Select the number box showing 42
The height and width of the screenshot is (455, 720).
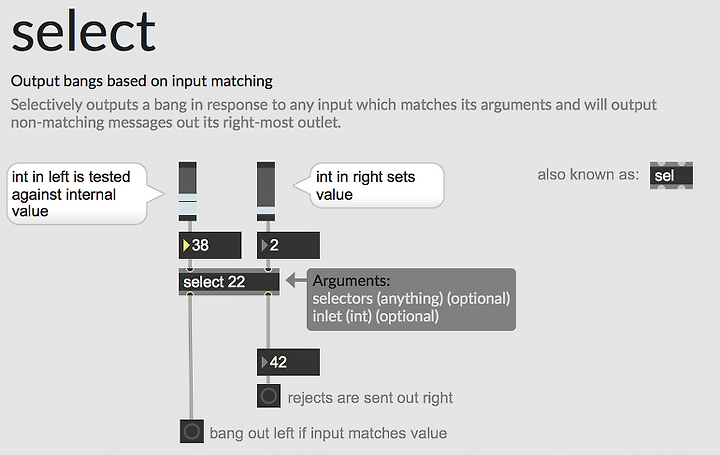288,362
